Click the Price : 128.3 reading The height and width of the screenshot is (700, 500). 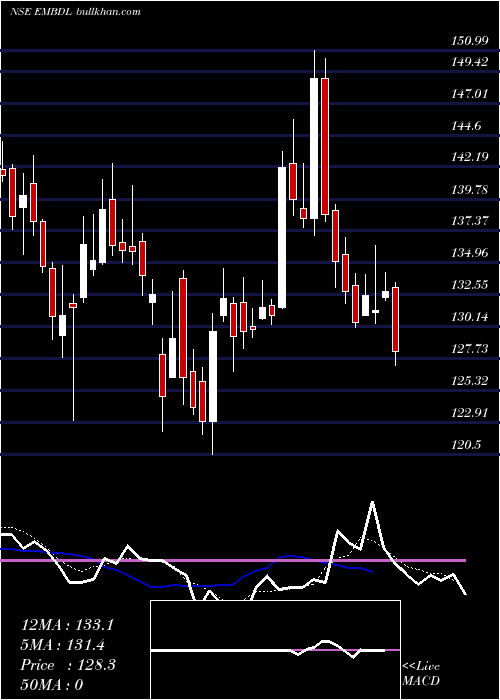68,665
